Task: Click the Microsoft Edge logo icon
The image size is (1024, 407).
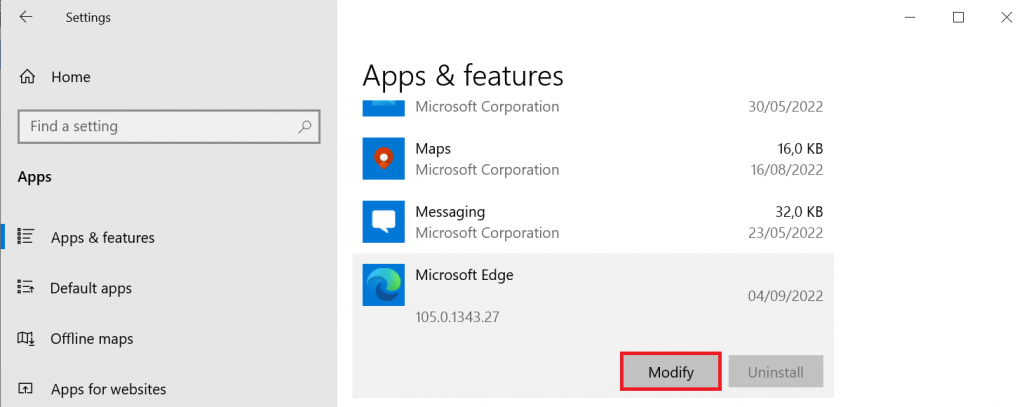Action: [383, 286]
